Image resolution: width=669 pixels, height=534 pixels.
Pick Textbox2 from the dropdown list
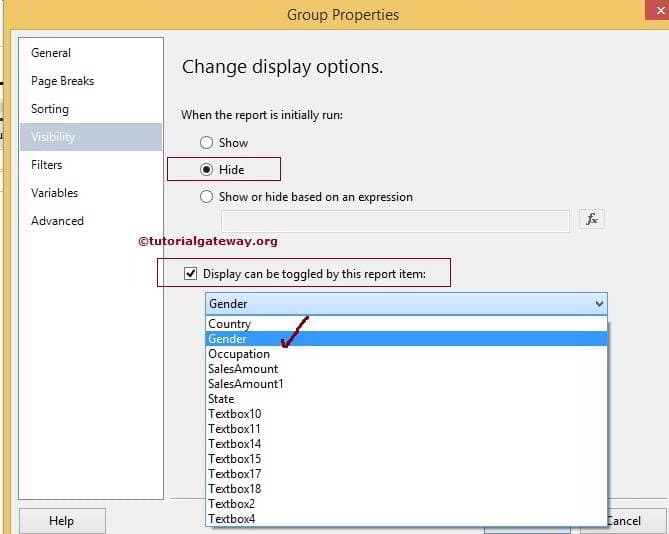[406, 503]
